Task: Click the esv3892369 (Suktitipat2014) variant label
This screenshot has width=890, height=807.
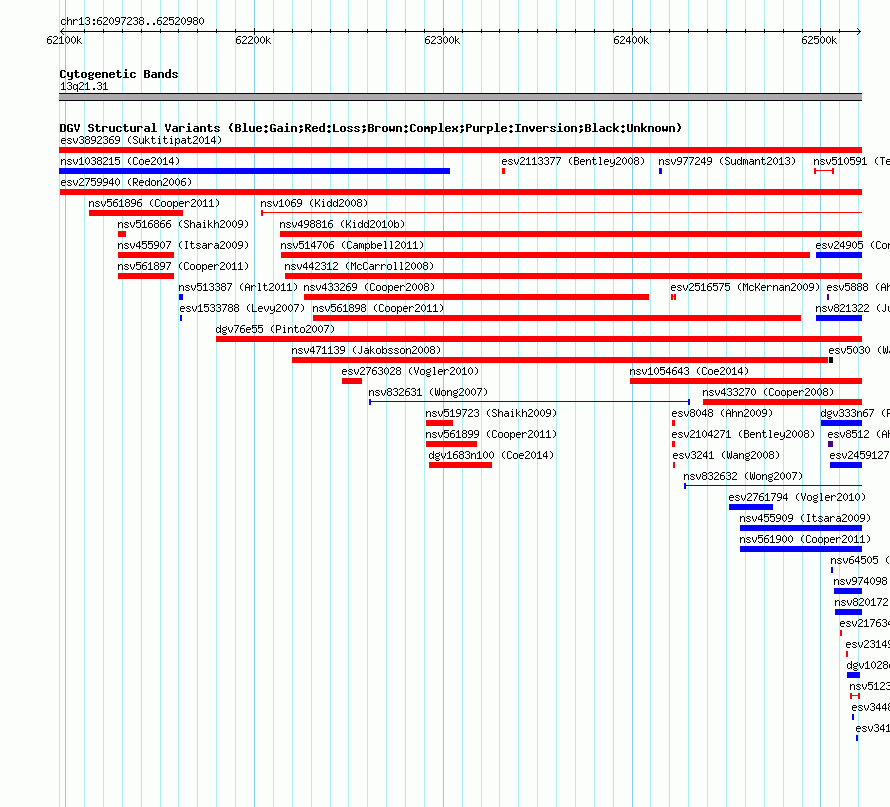Action: tap(141, 140)
